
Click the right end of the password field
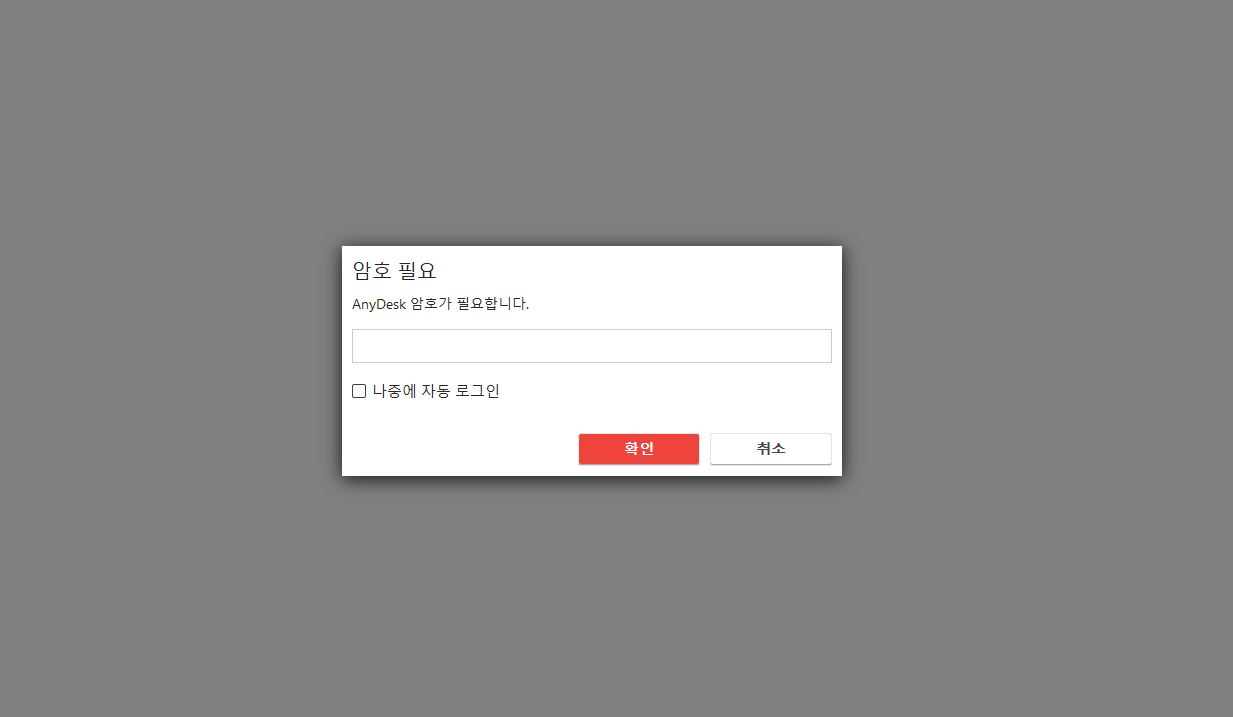pyautogui.click(x=822, y=346)
